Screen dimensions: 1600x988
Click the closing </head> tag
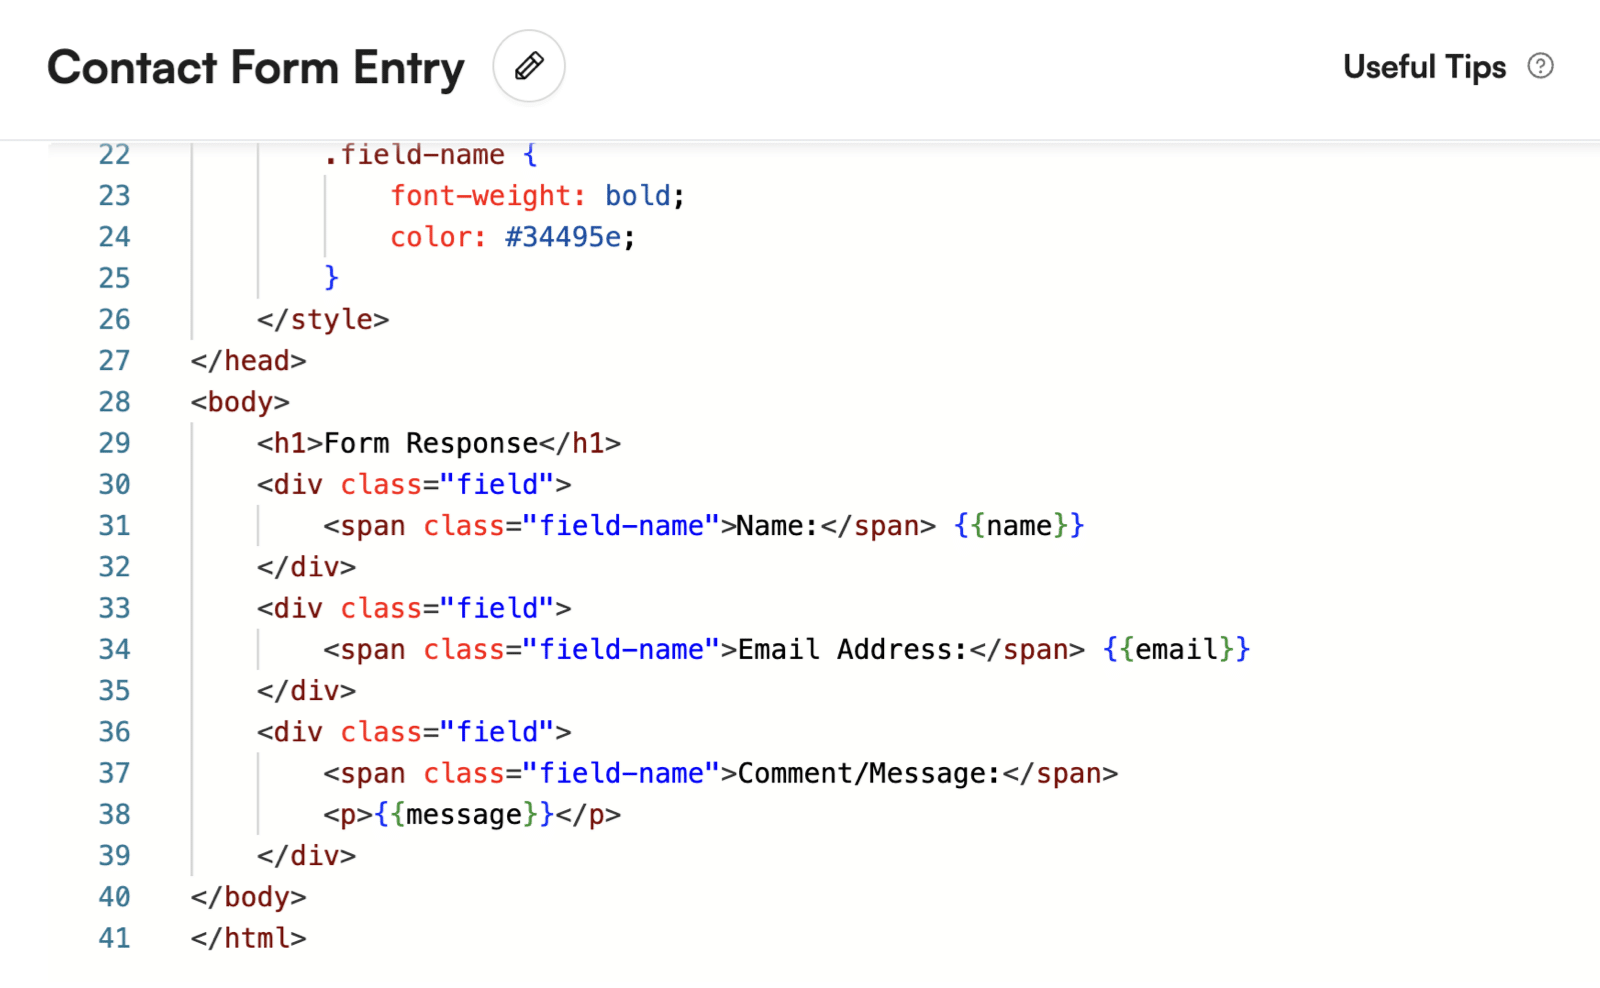point(247,360)
